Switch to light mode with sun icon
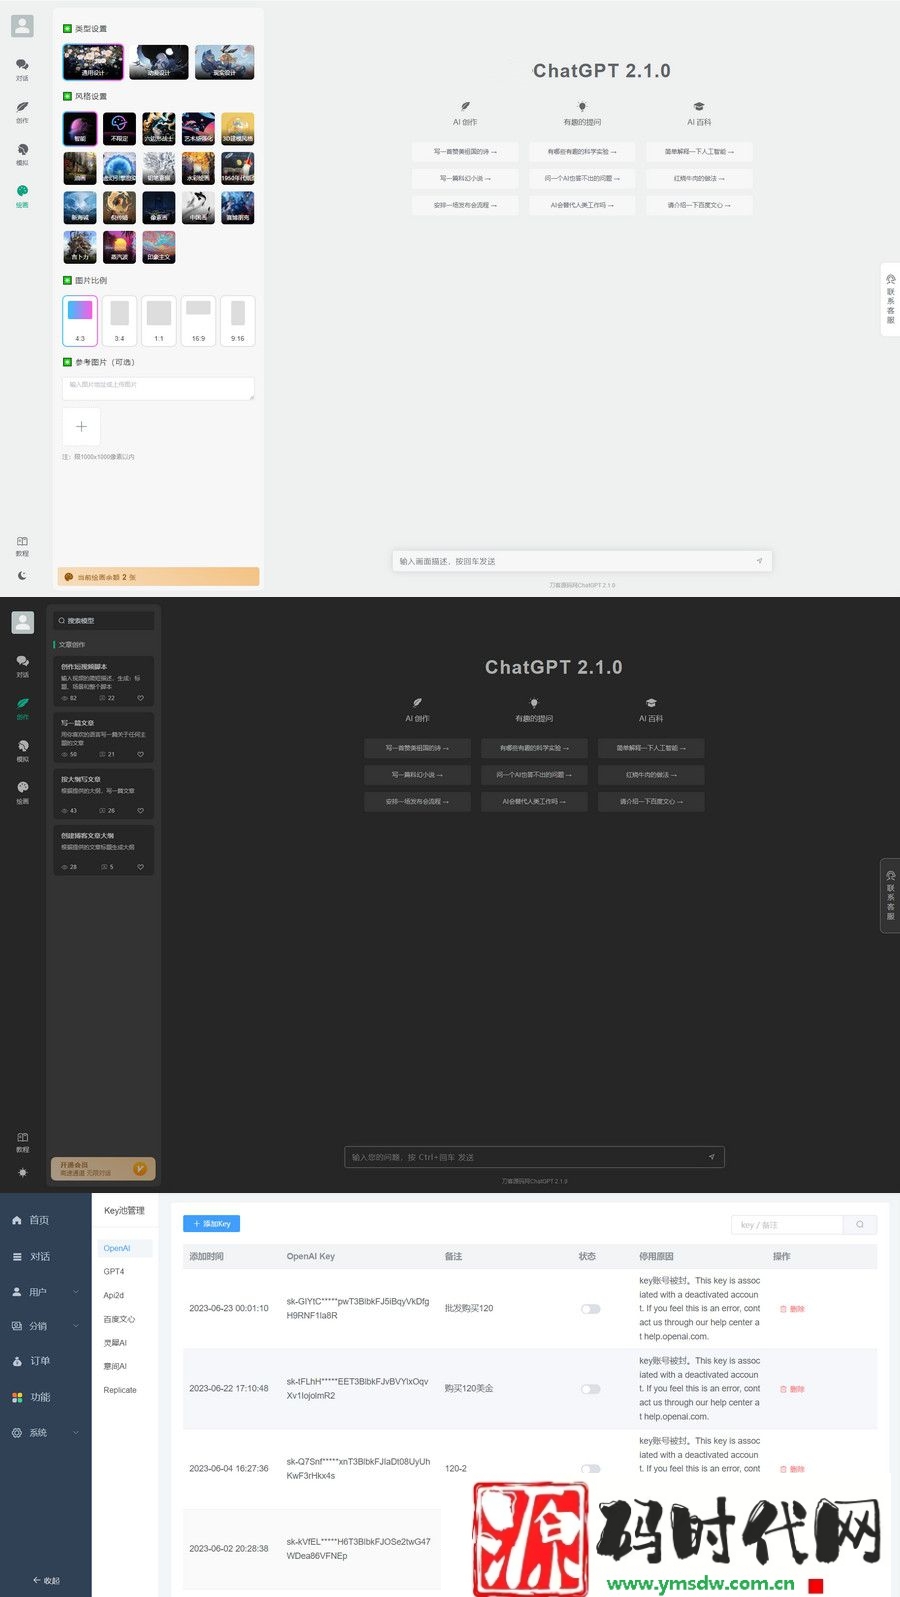The height and width of the screenshot is (1597, 900). pyautogui.click(x=22, y=1172)
